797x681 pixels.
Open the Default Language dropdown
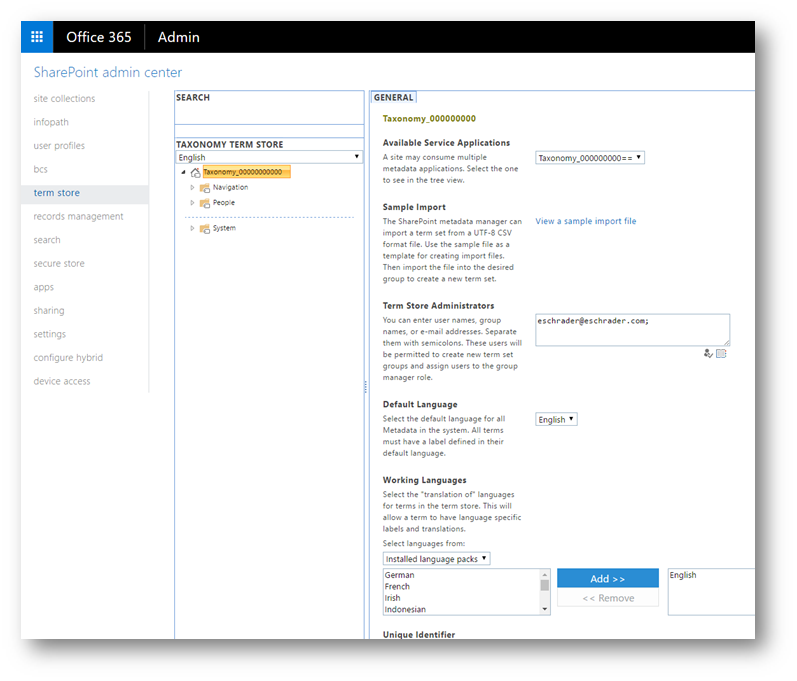tap(556, 419)
